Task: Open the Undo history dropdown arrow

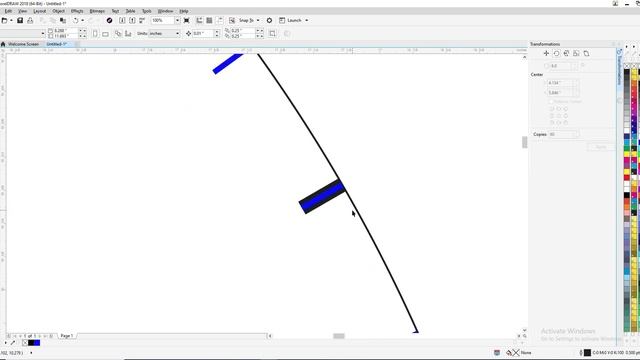Action: click(x=82, y=20)
